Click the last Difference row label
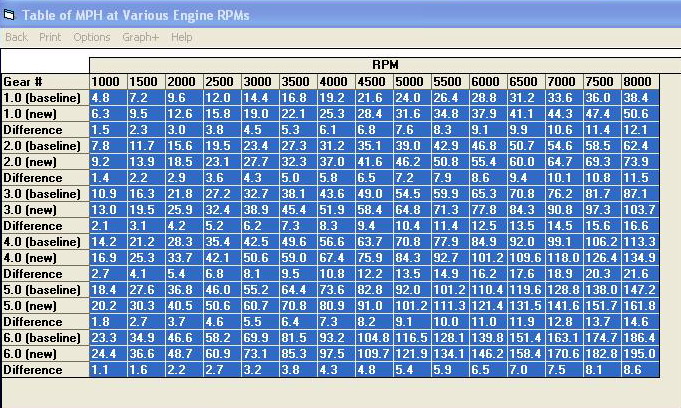 coord(44,369)
